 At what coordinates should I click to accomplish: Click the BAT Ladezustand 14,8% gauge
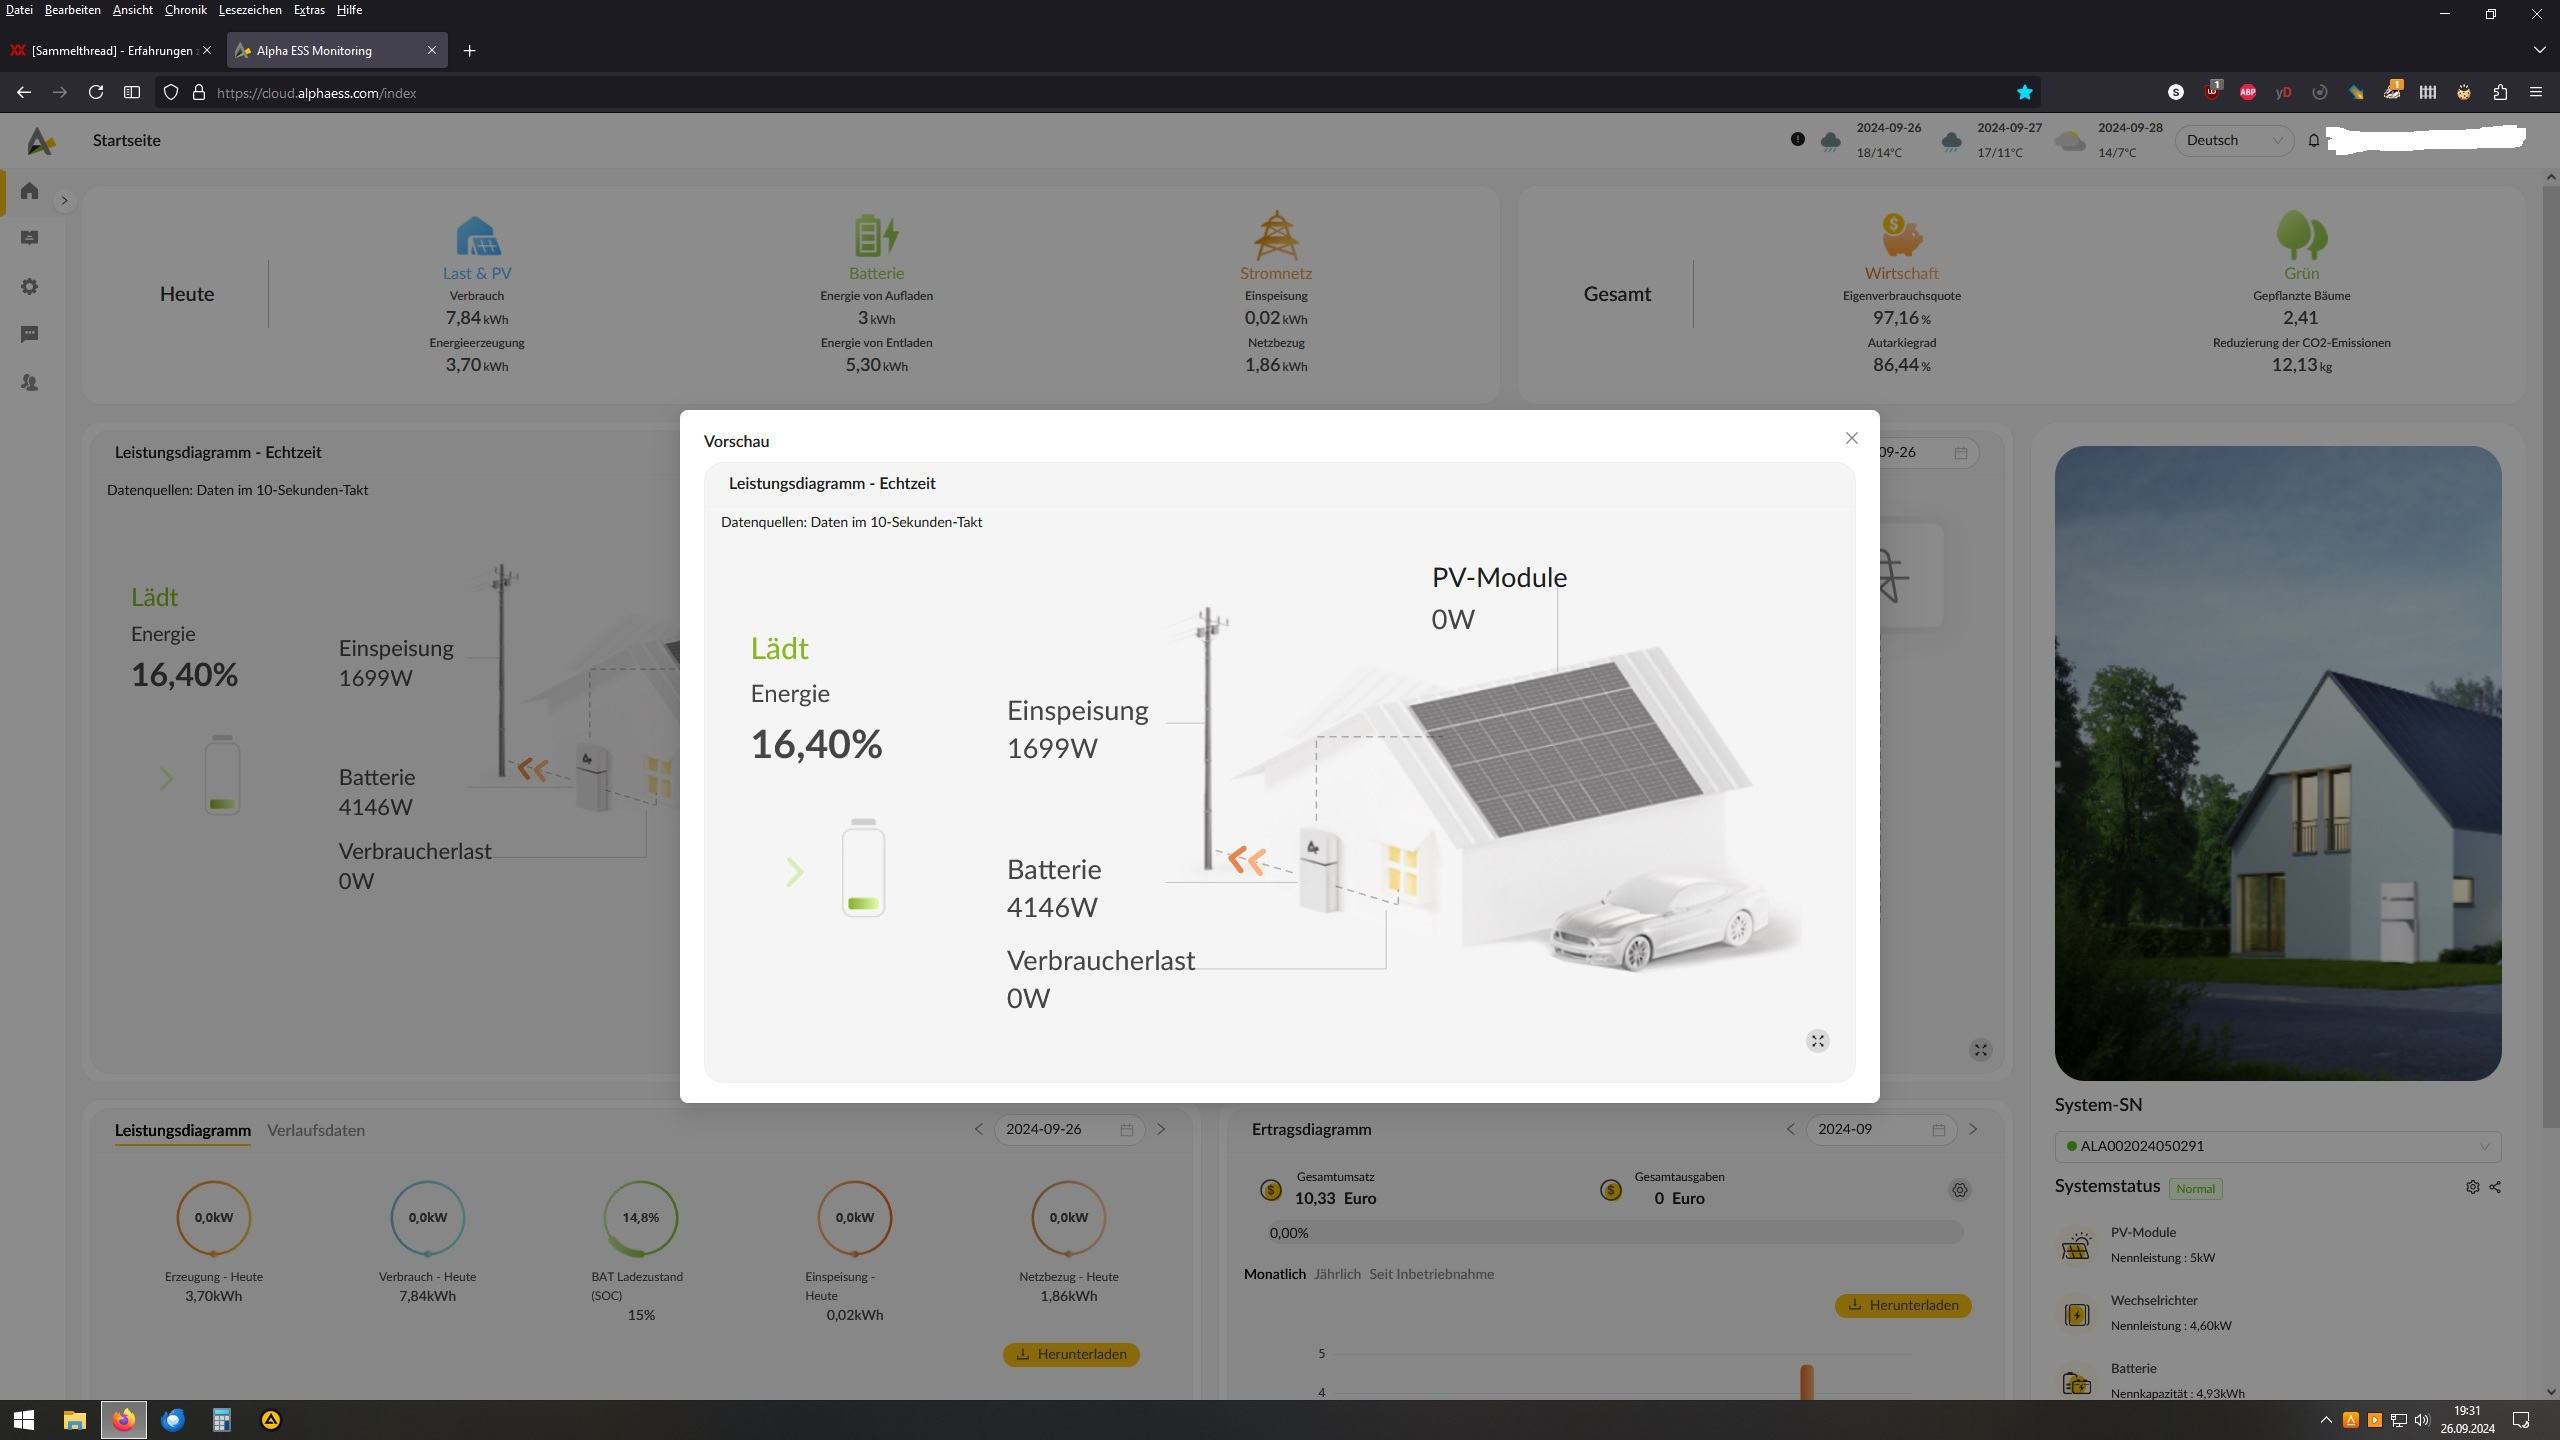click(x=641, y=1218)
